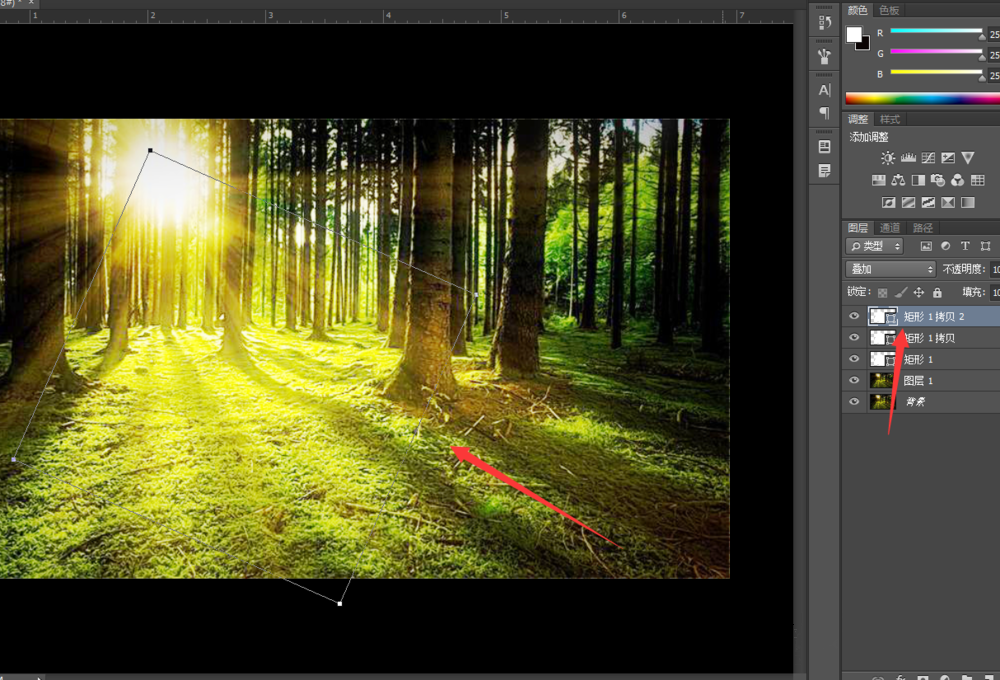Image resolution: width=1000 pixels, height=680 pixels.
Task: Click the foreground color swatch
Action: coord(853,34)
